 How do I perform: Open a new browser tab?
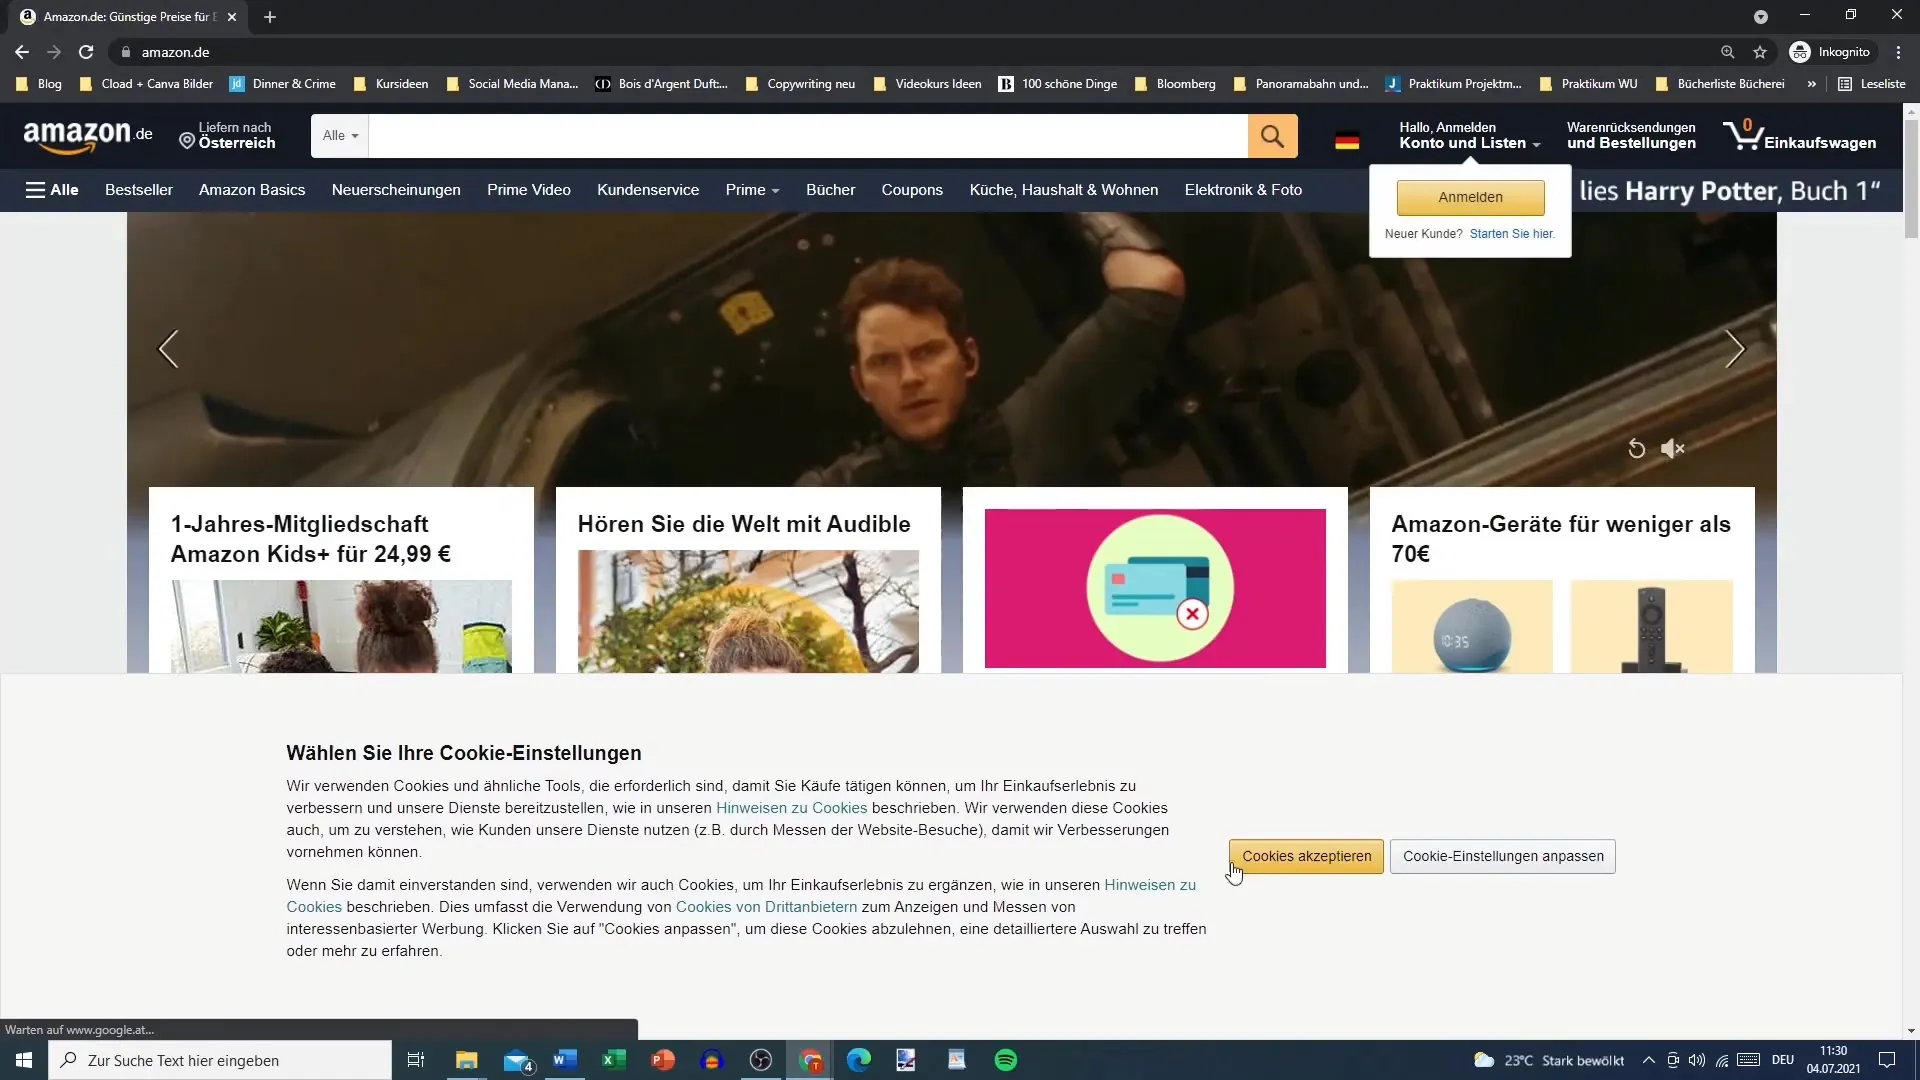[x=269, y=17]
